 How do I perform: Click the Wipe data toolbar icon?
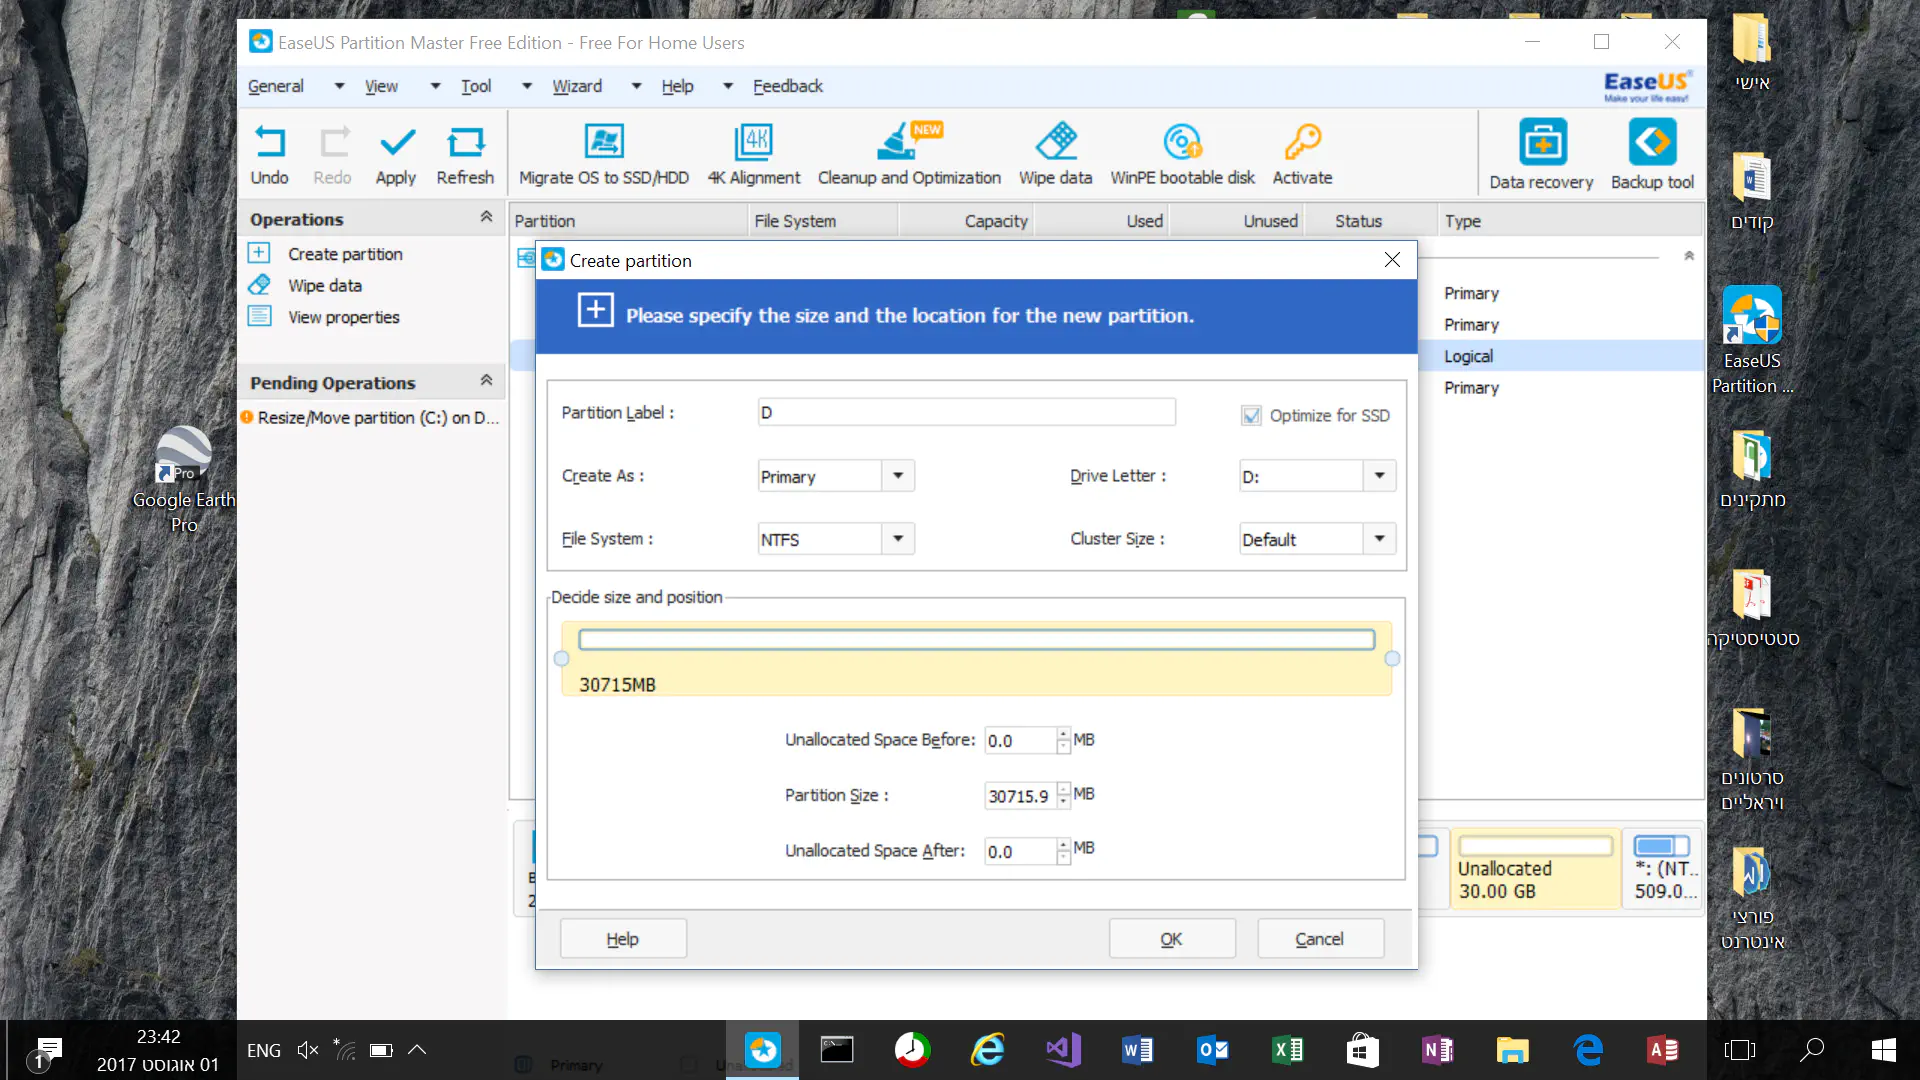(x=1055, y=143)
